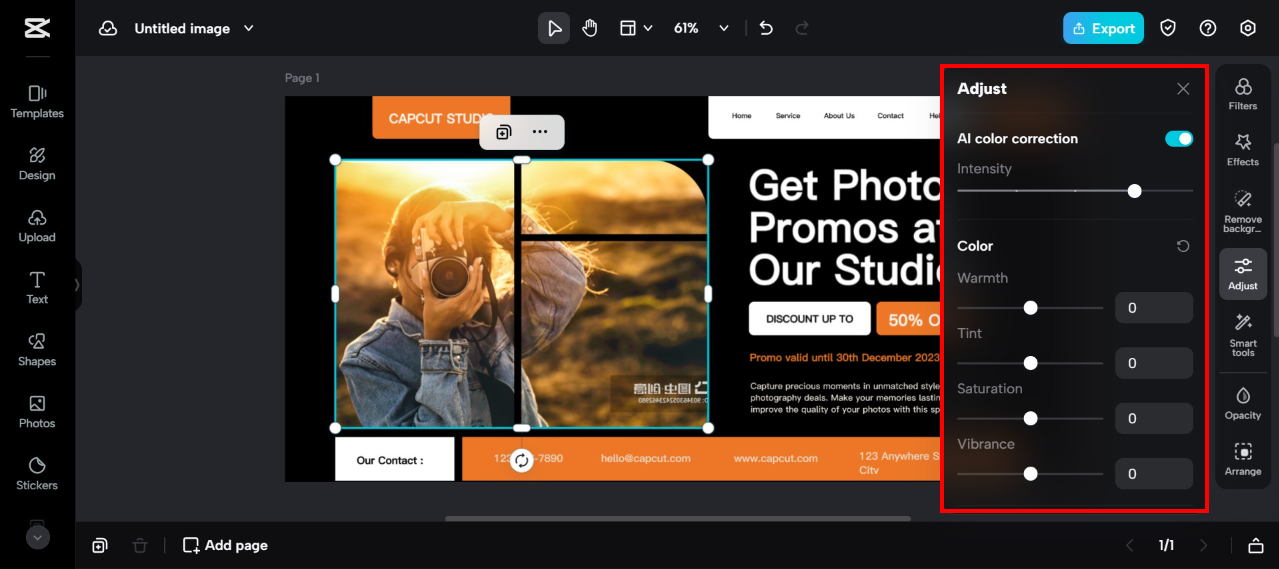
Task: Click Add page button
Action: coord(225,545)
